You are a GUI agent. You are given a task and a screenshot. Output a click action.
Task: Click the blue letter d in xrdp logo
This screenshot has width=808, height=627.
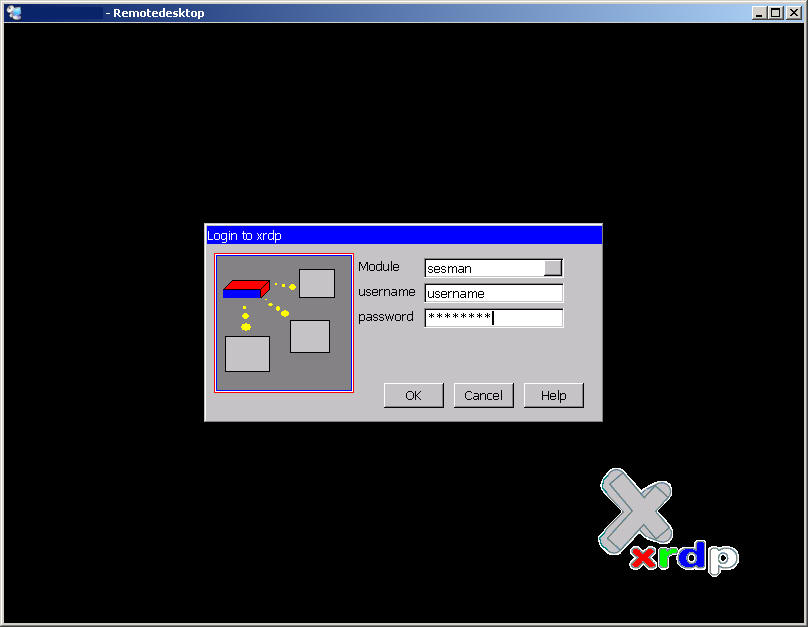691,554
